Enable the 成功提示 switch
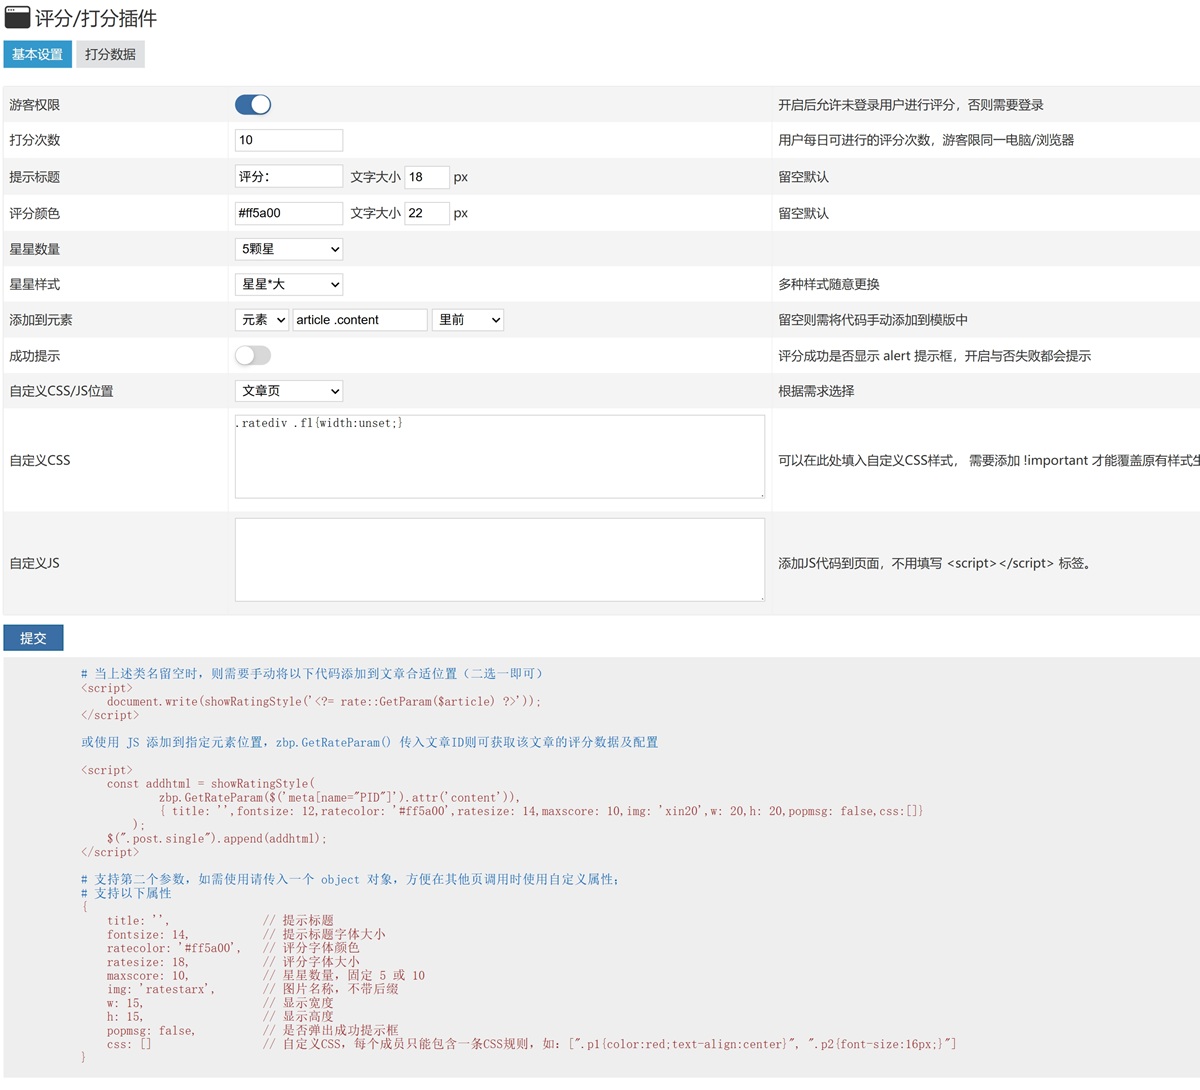Image resolution: width=1200 pixels, height=1090 pixels. [x=253, y=355]
